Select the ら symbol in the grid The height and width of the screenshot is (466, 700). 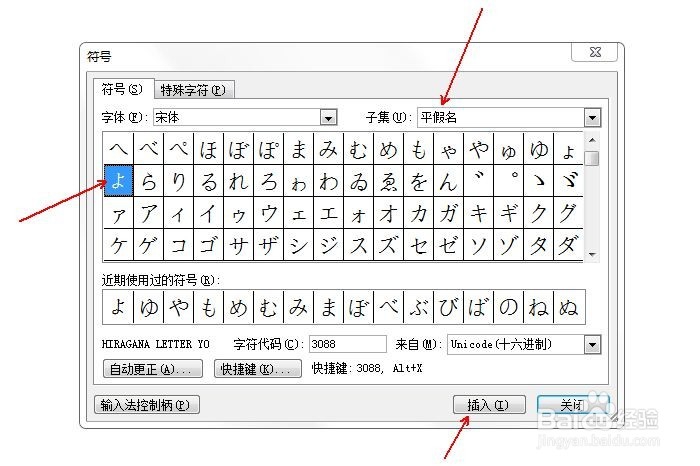click(149, 181)
